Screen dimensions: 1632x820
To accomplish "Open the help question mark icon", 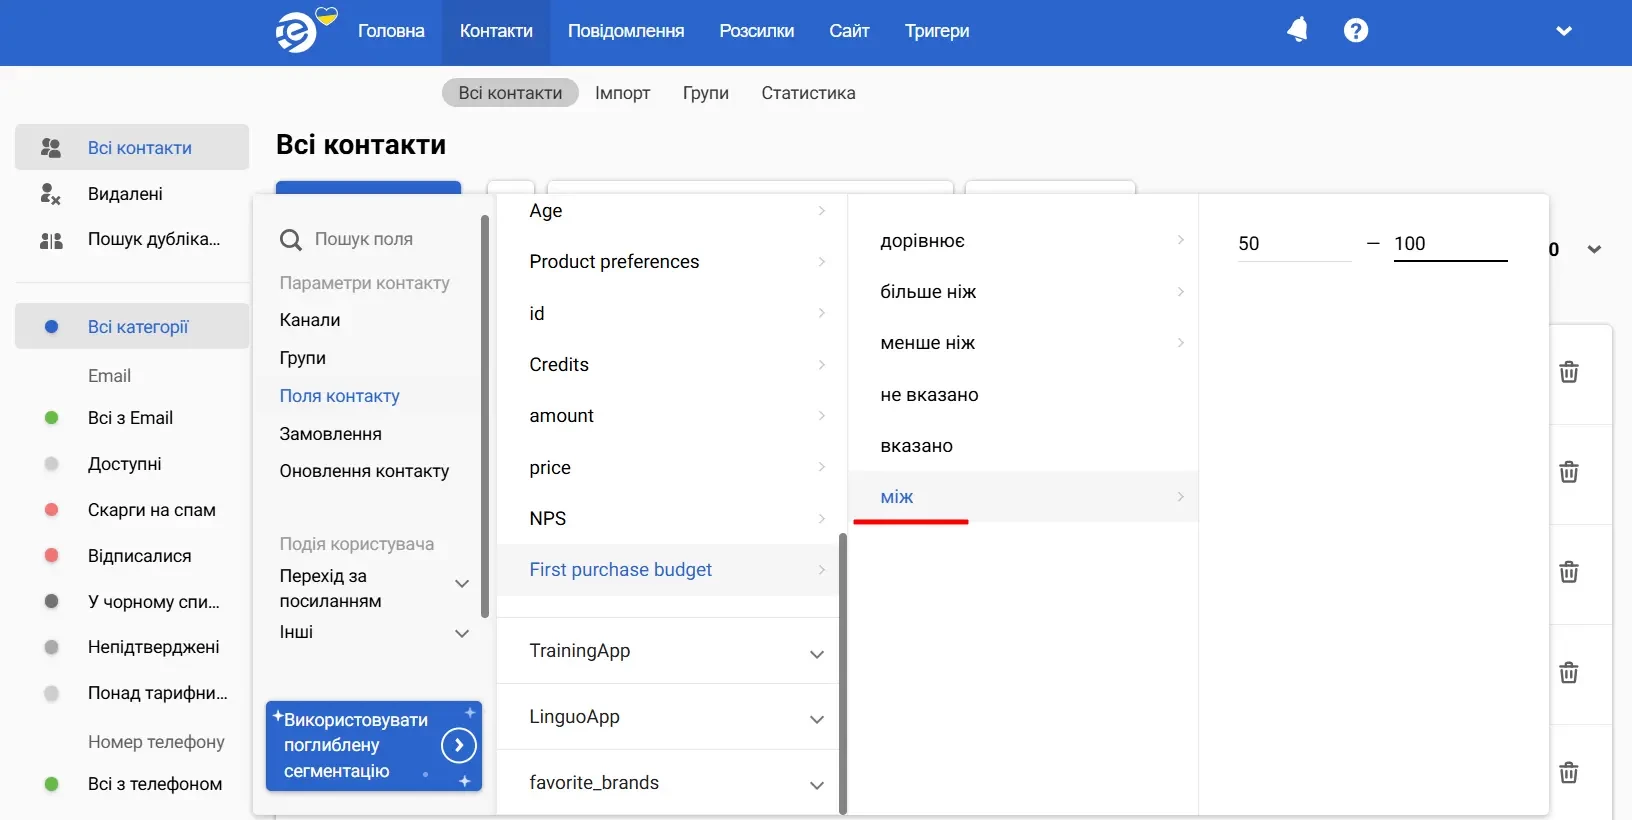I will coord(1356,30).
